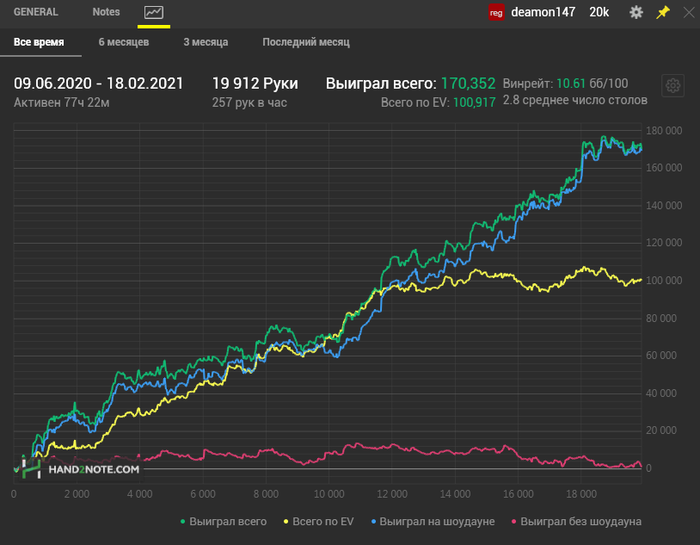Click the green legend dot for Выиграл всего
700x545 pixels.
point(183,521)
